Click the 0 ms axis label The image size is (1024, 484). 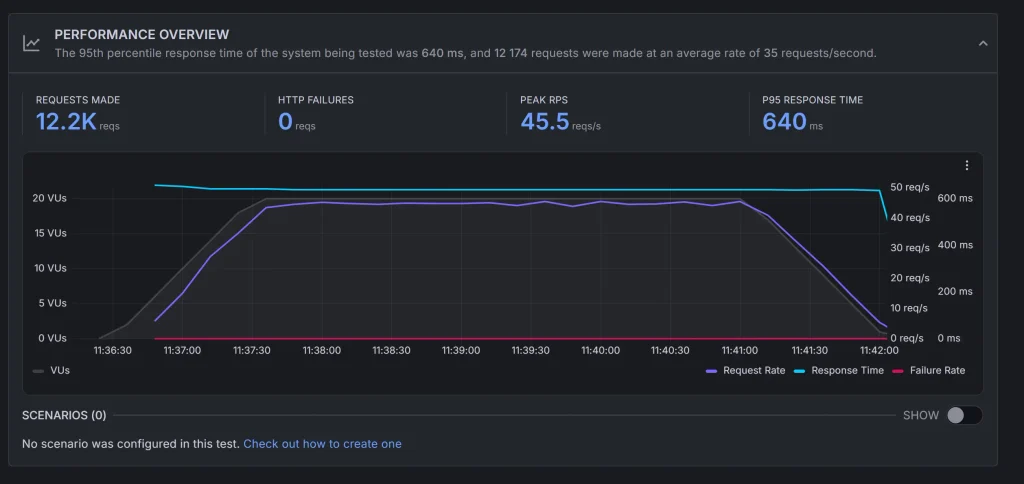tap(949, 338)
